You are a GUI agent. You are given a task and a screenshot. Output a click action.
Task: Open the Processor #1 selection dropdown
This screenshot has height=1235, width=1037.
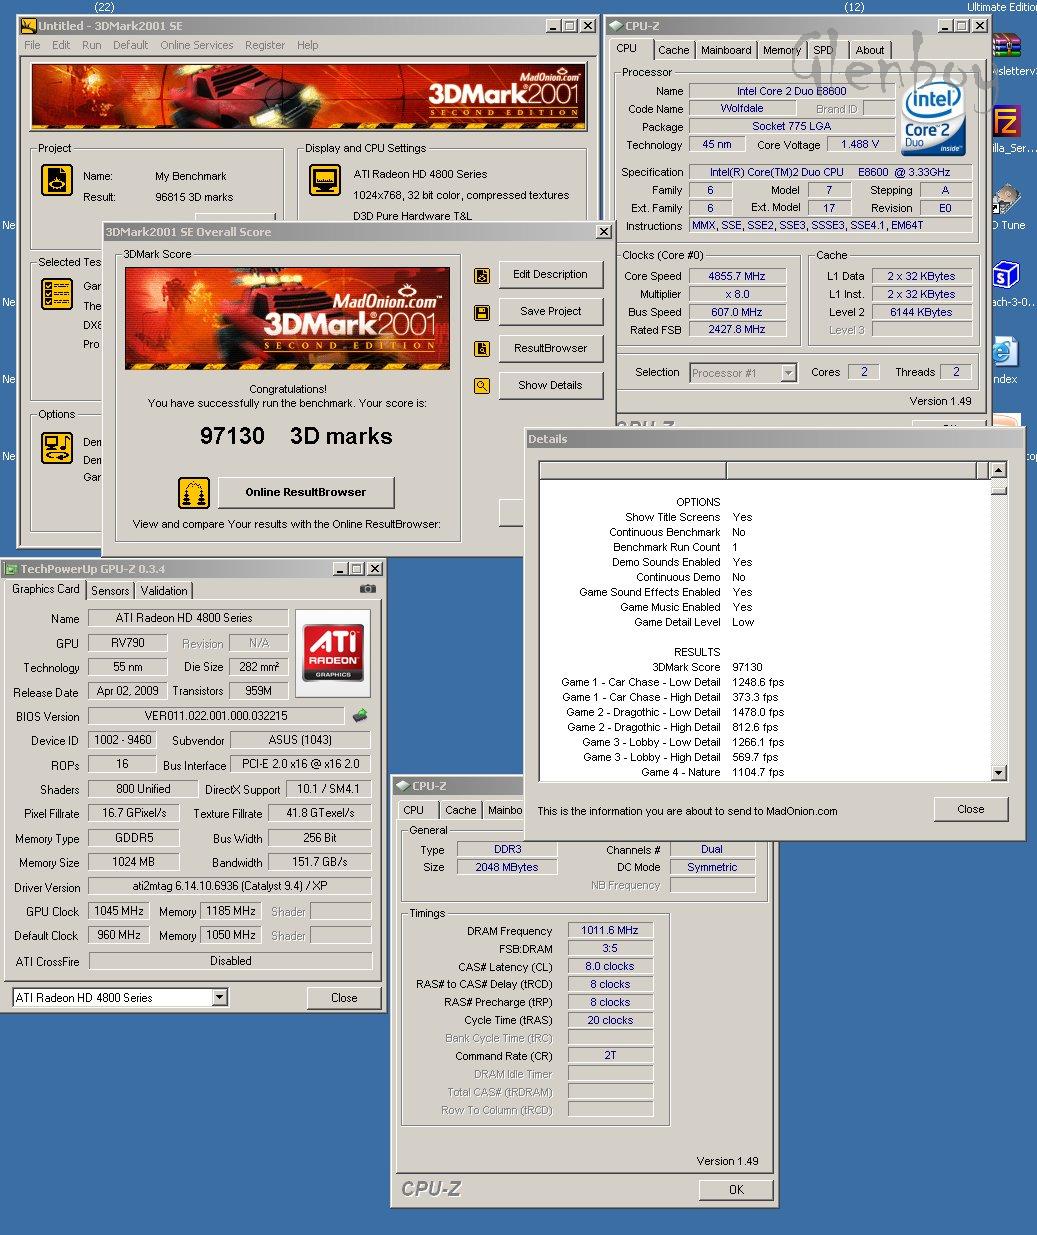coord(788,373)
